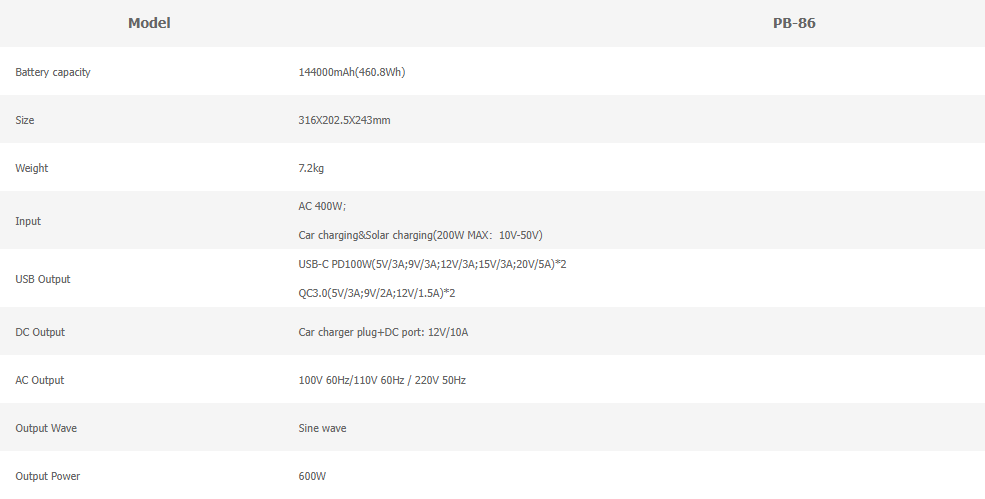
Task: Click the 316X202.5X243mm dimensions value
Action: coord(344,120)
